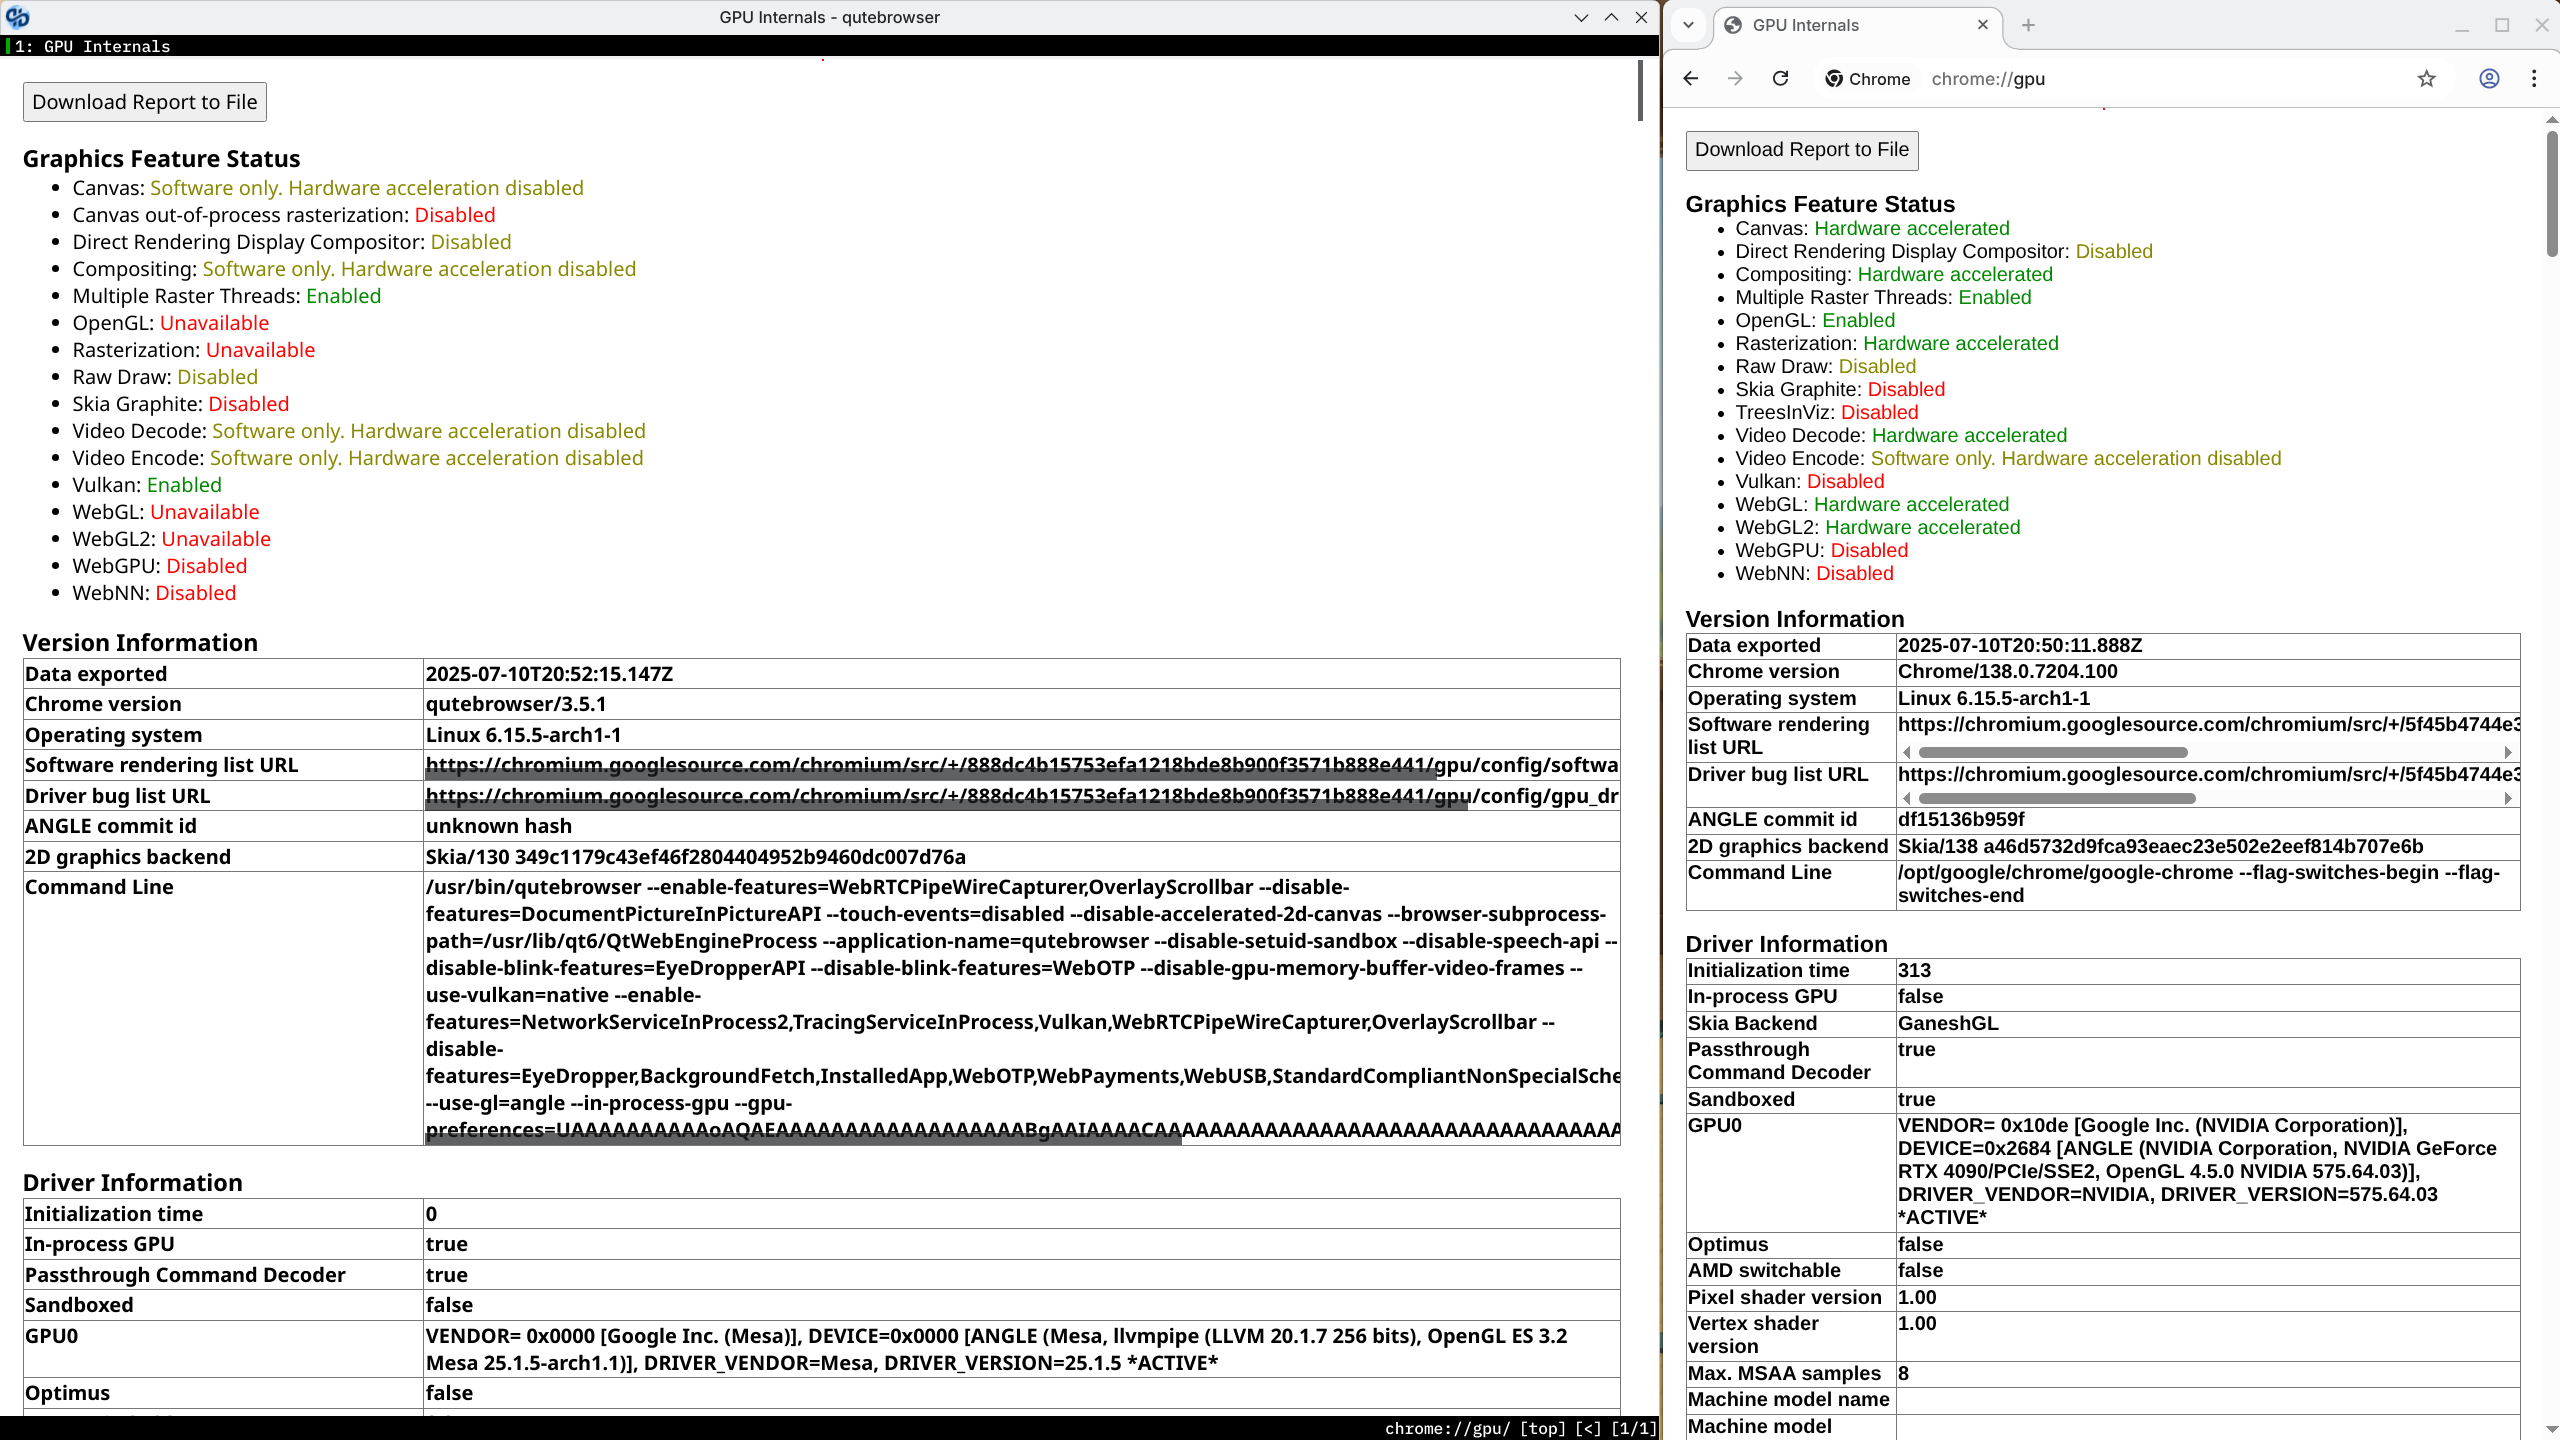
Task: Click right arrow of Driver bug list URL scrollbar
Action: [x=2508, y=798]
